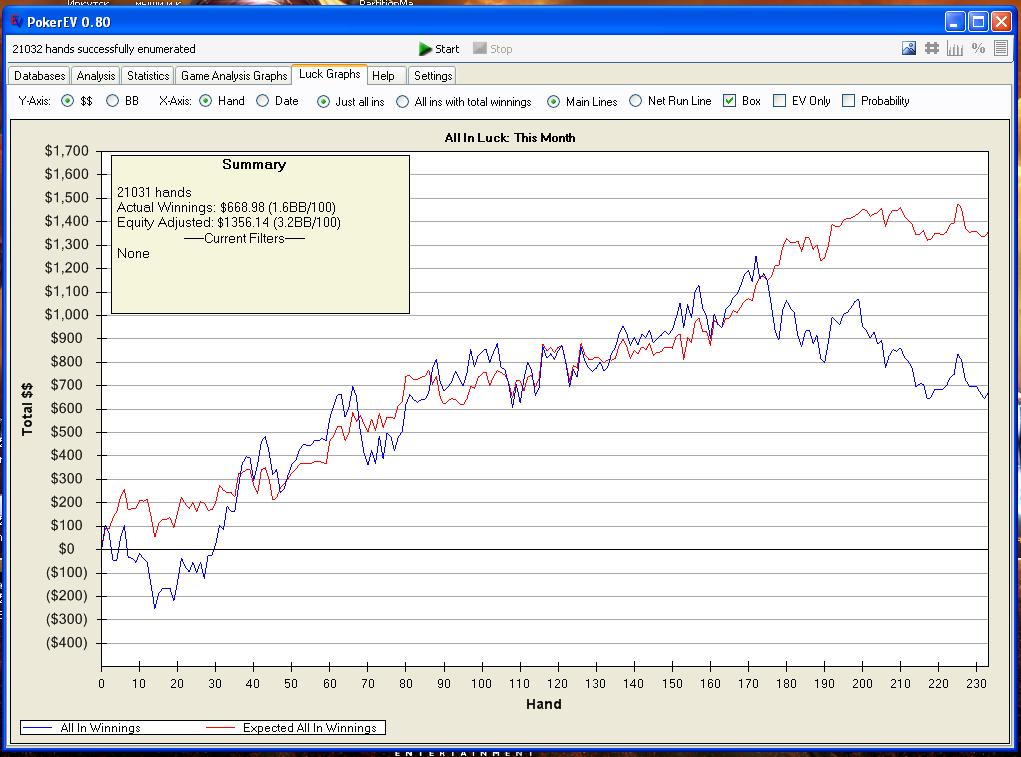1021x757 pixels.
Task: Switch X-Axis to Date
Action: [x=263, y=101]
